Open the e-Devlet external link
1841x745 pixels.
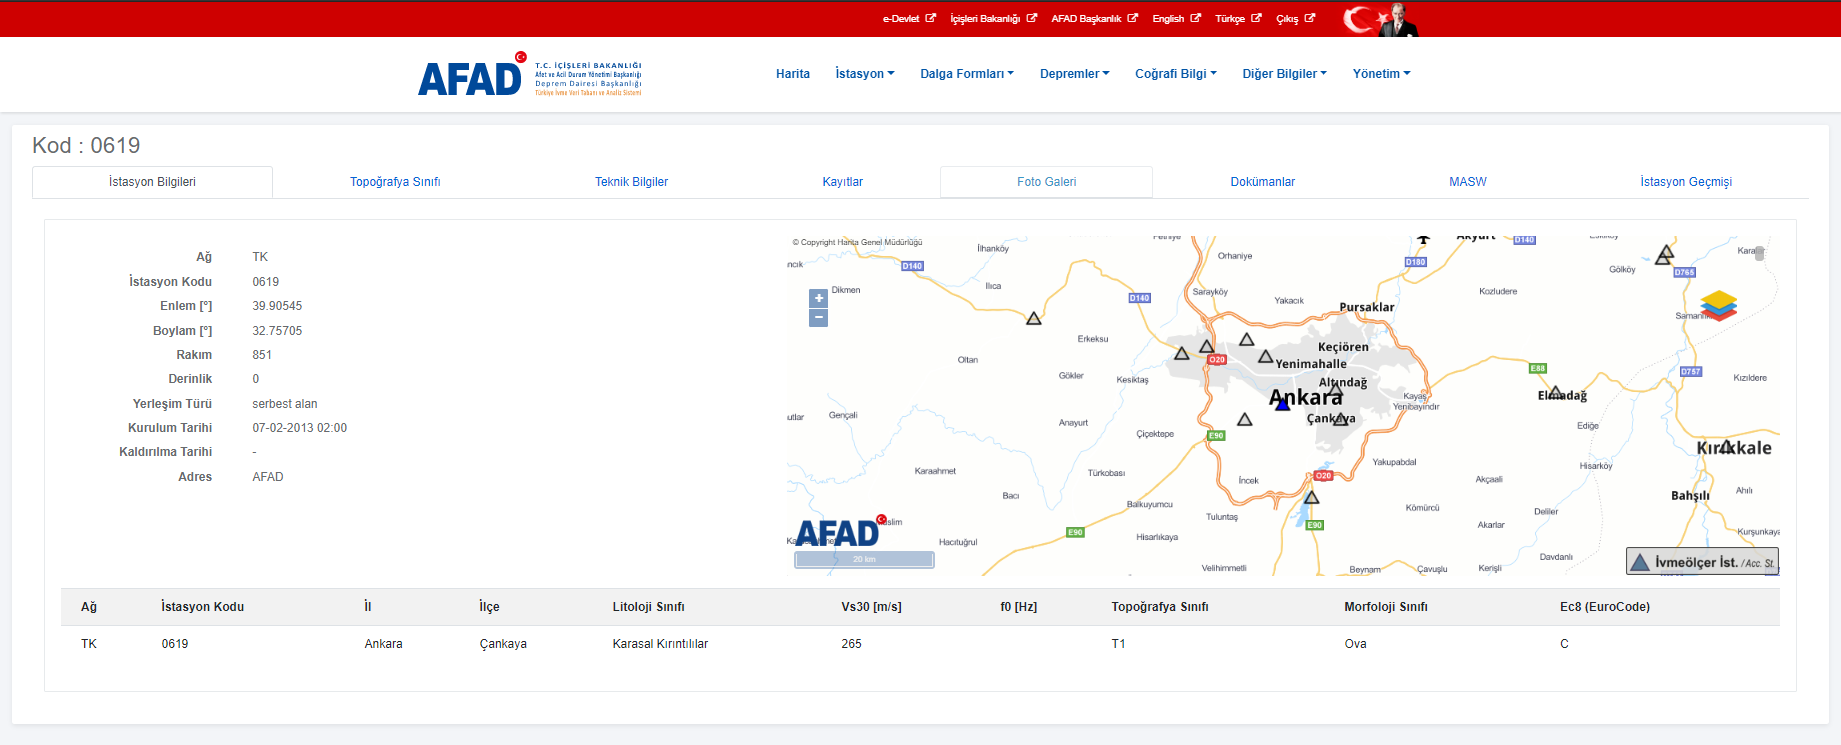909,19
